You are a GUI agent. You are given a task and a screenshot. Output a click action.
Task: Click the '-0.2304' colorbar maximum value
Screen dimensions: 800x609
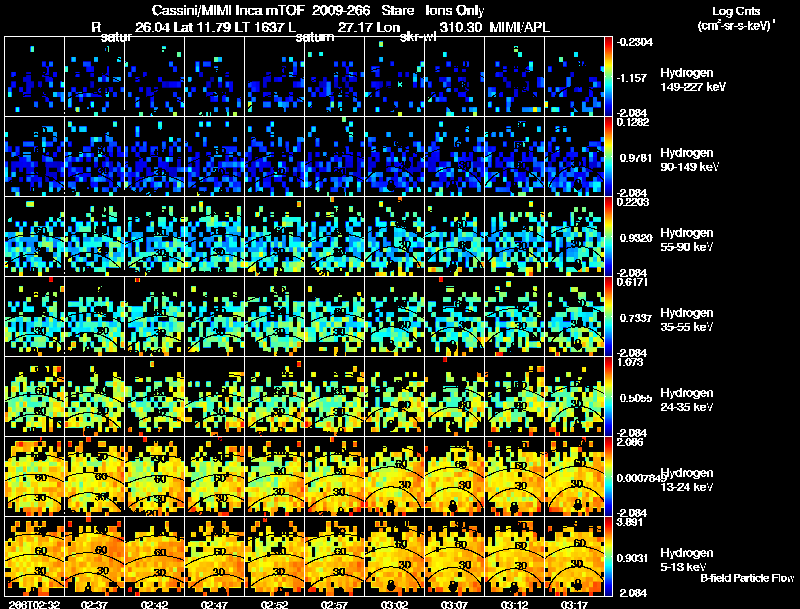[634, 42]
